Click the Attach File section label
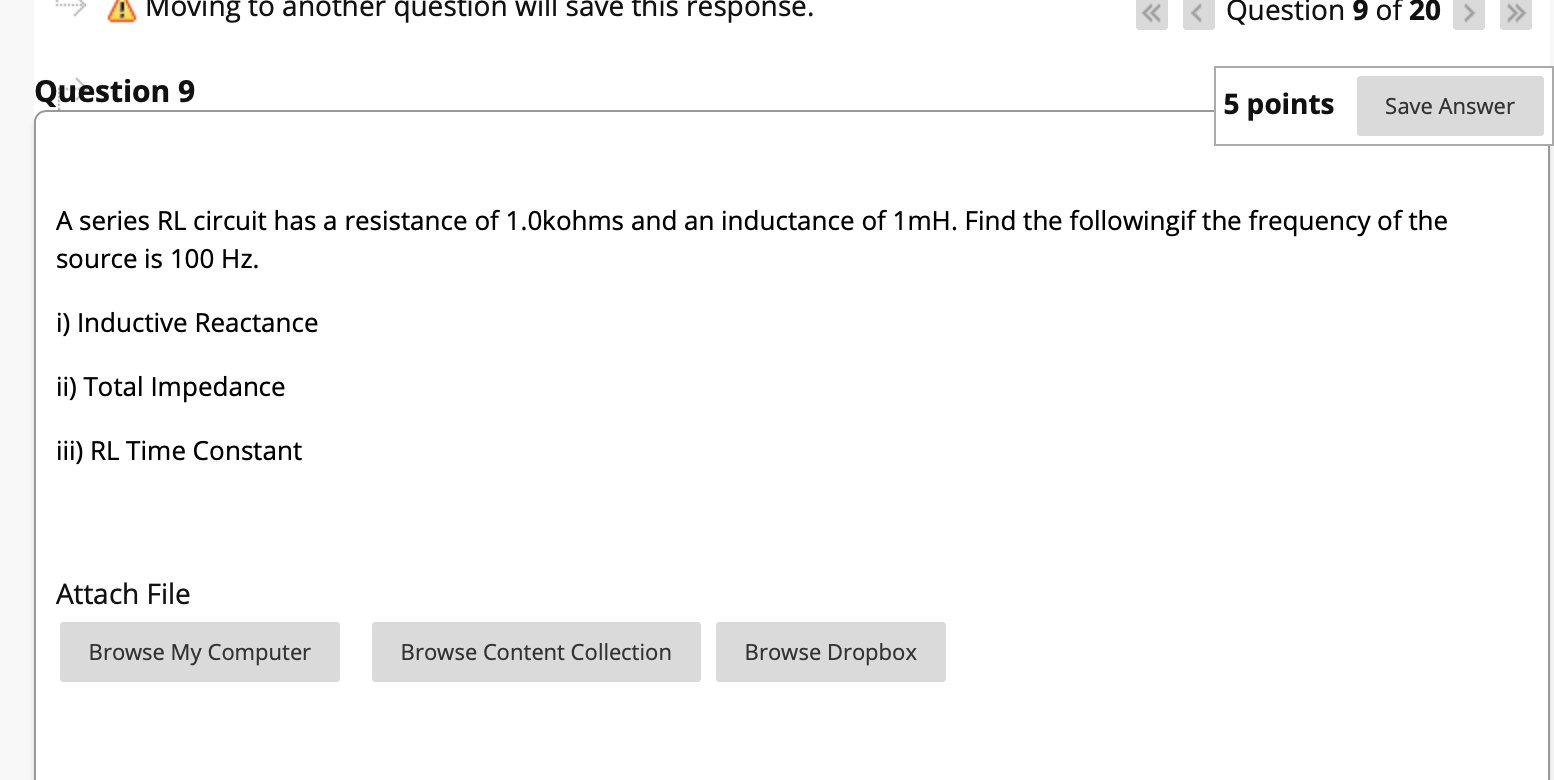 (x=123, y=593)
